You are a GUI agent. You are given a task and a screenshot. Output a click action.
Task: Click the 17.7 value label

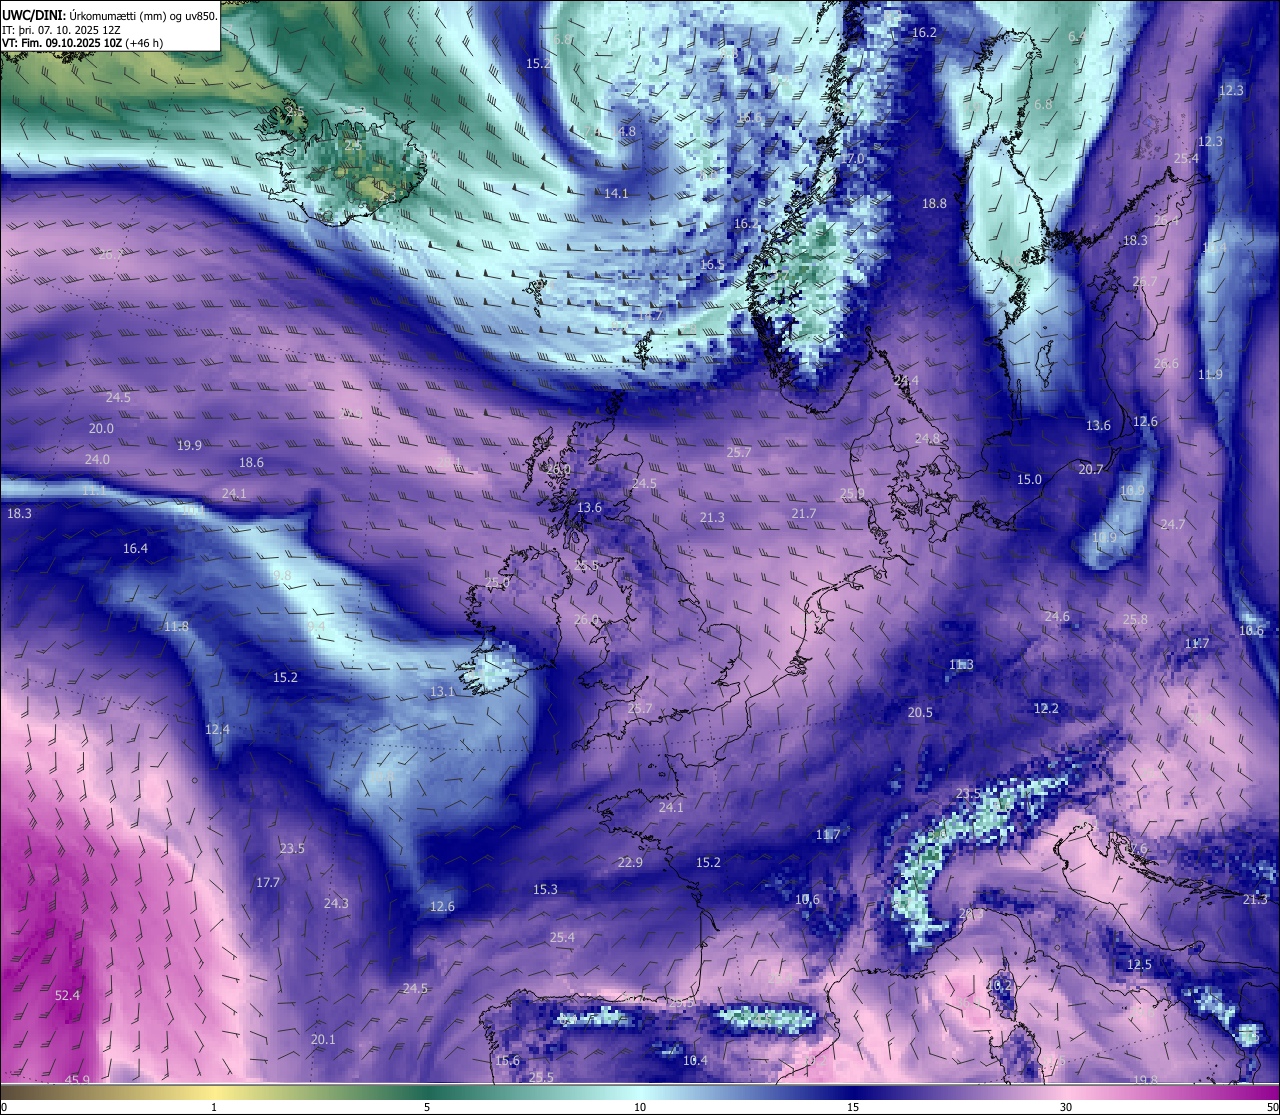tap(268, 882)
